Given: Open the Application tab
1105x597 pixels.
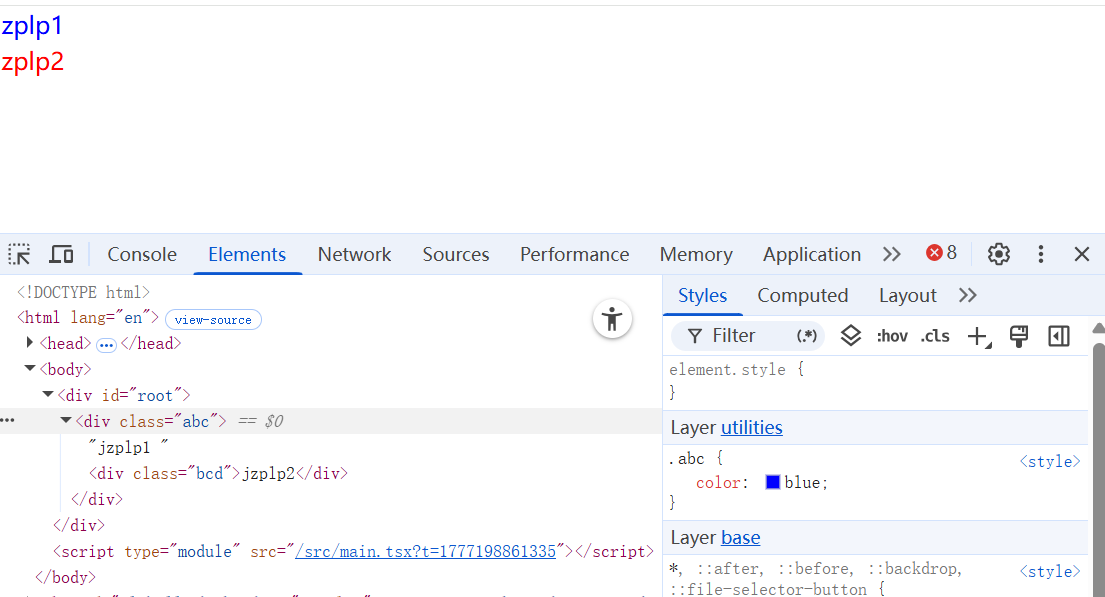Looking at the screenshot, I should pos(812,254).
